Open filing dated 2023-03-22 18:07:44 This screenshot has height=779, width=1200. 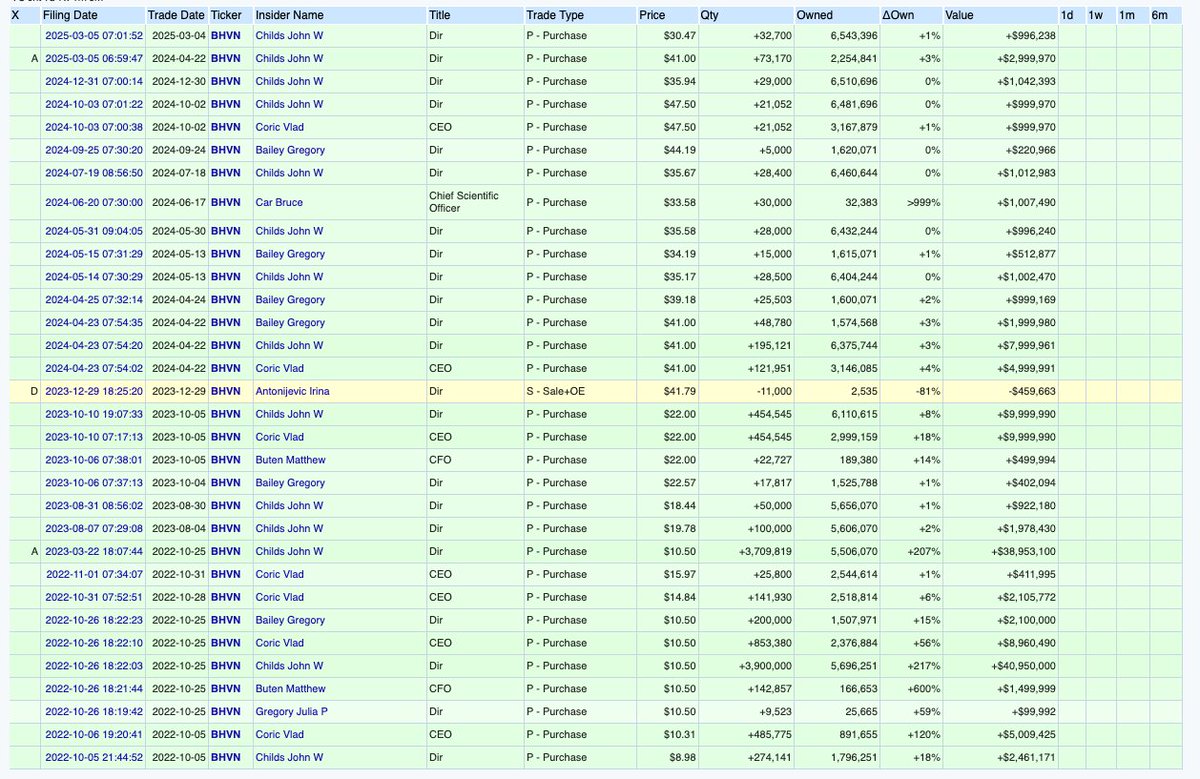coord(94,551)
